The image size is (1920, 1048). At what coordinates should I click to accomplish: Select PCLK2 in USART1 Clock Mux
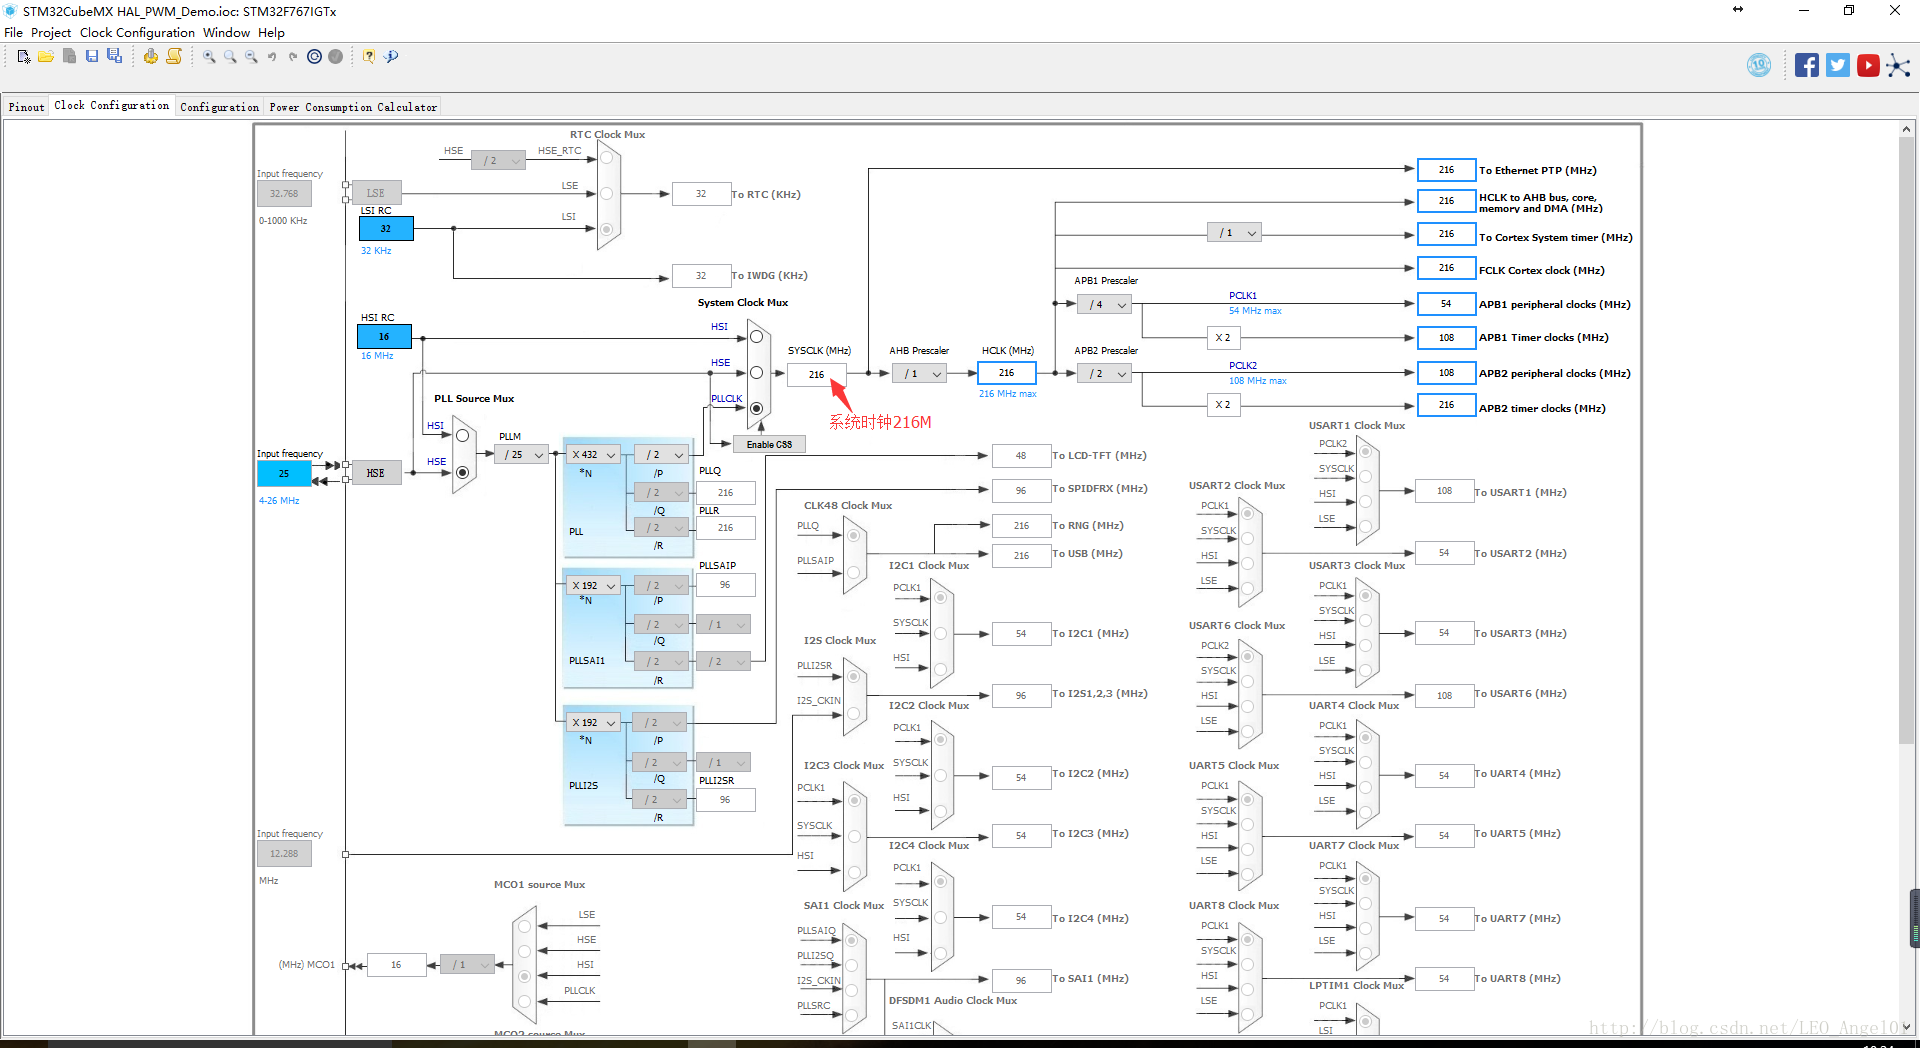(x=1365, y=451)
